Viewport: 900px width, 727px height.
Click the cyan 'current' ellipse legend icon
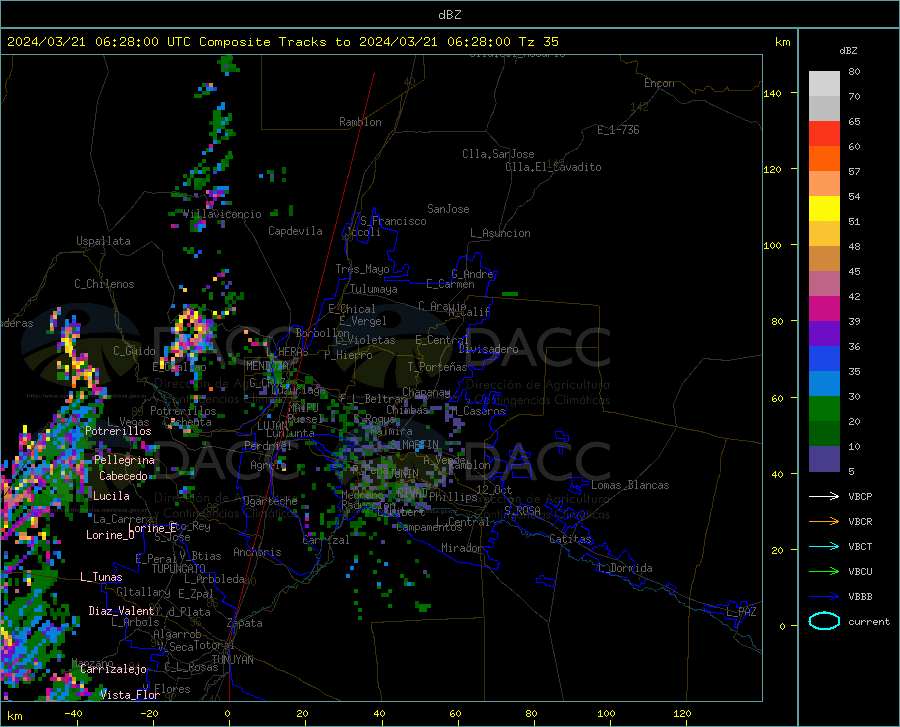pos(824,621)
